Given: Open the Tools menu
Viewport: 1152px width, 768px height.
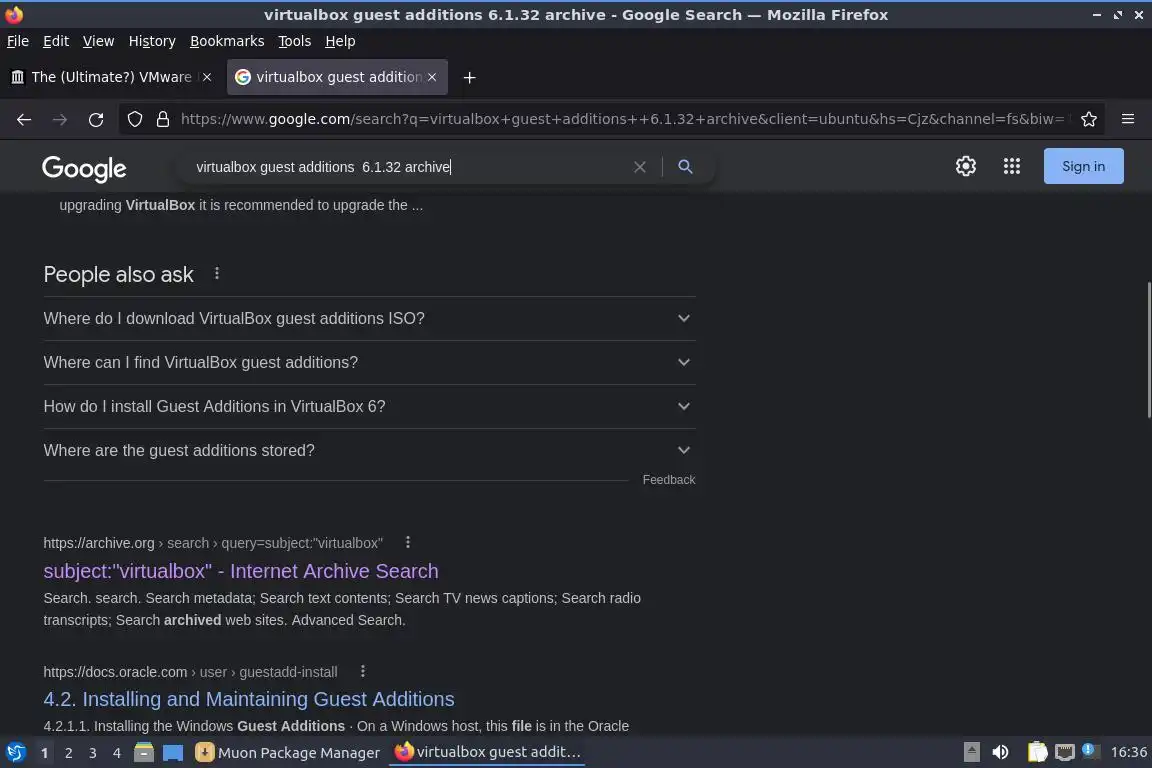Looking at the screenshot, I should tap(295, 41).
